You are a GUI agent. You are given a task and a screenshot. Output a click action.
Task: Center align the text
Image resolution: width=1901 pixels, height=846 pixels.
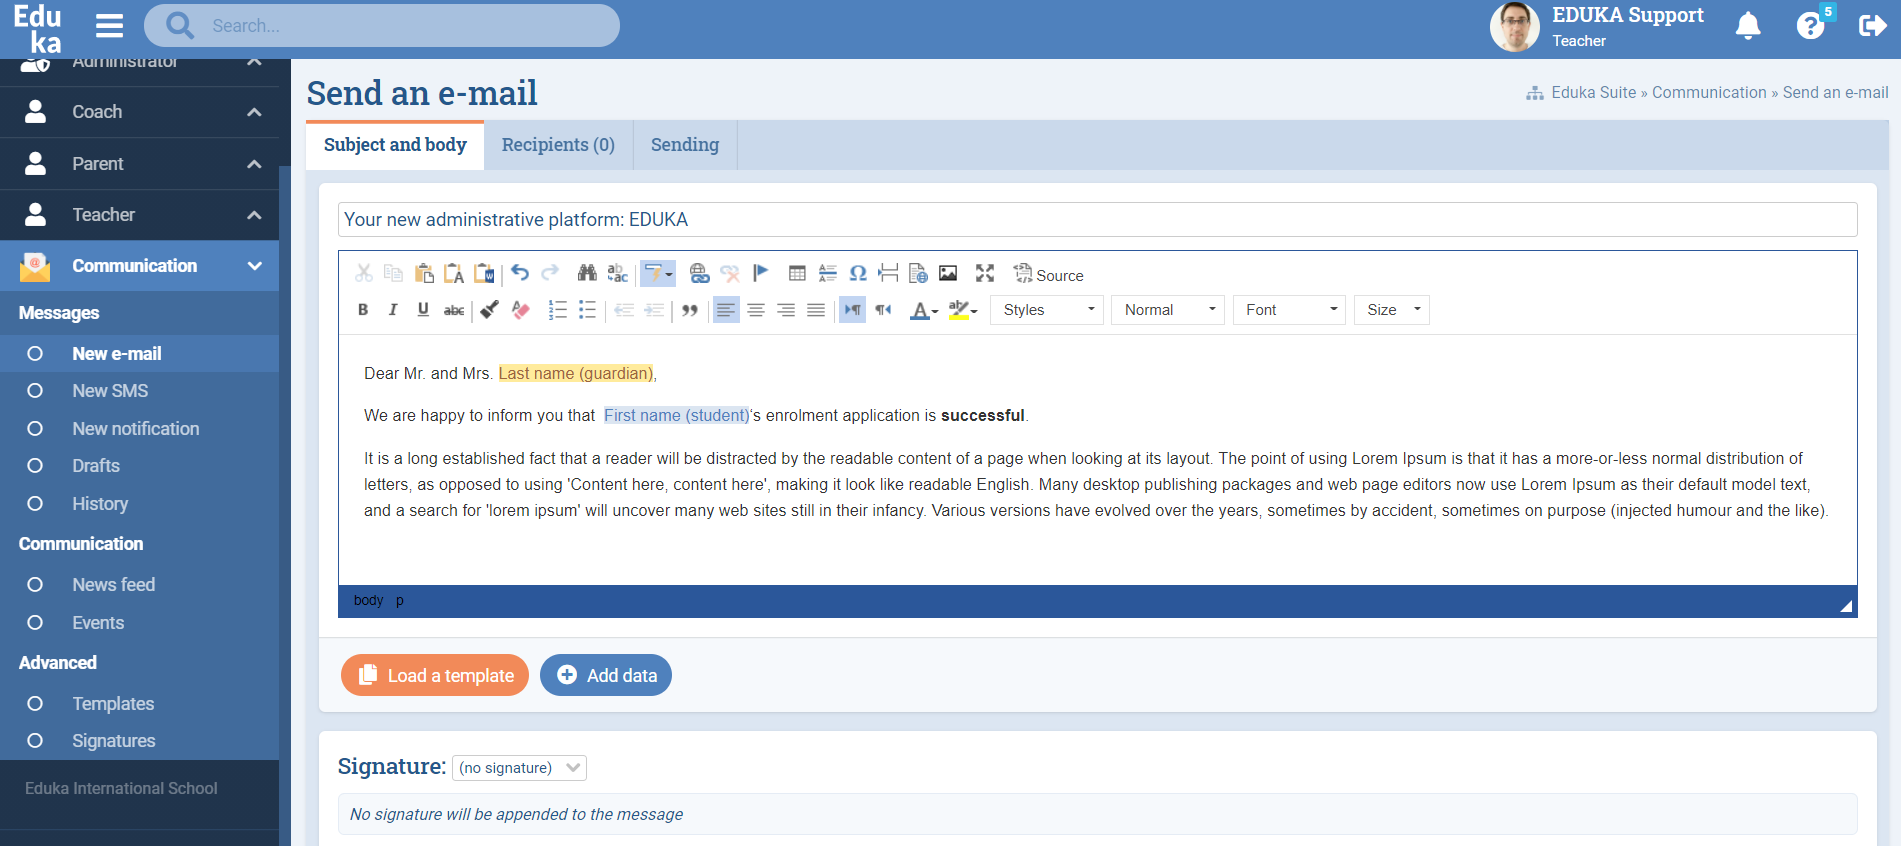point(756,310)
